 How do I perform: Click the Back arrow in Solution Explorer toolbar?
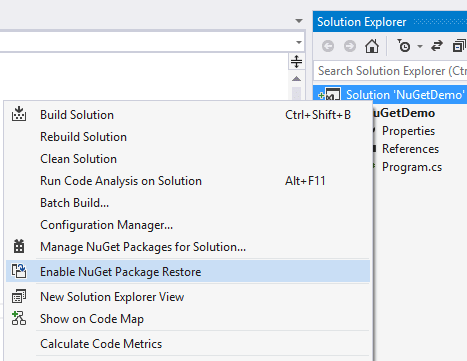point(328,46)
